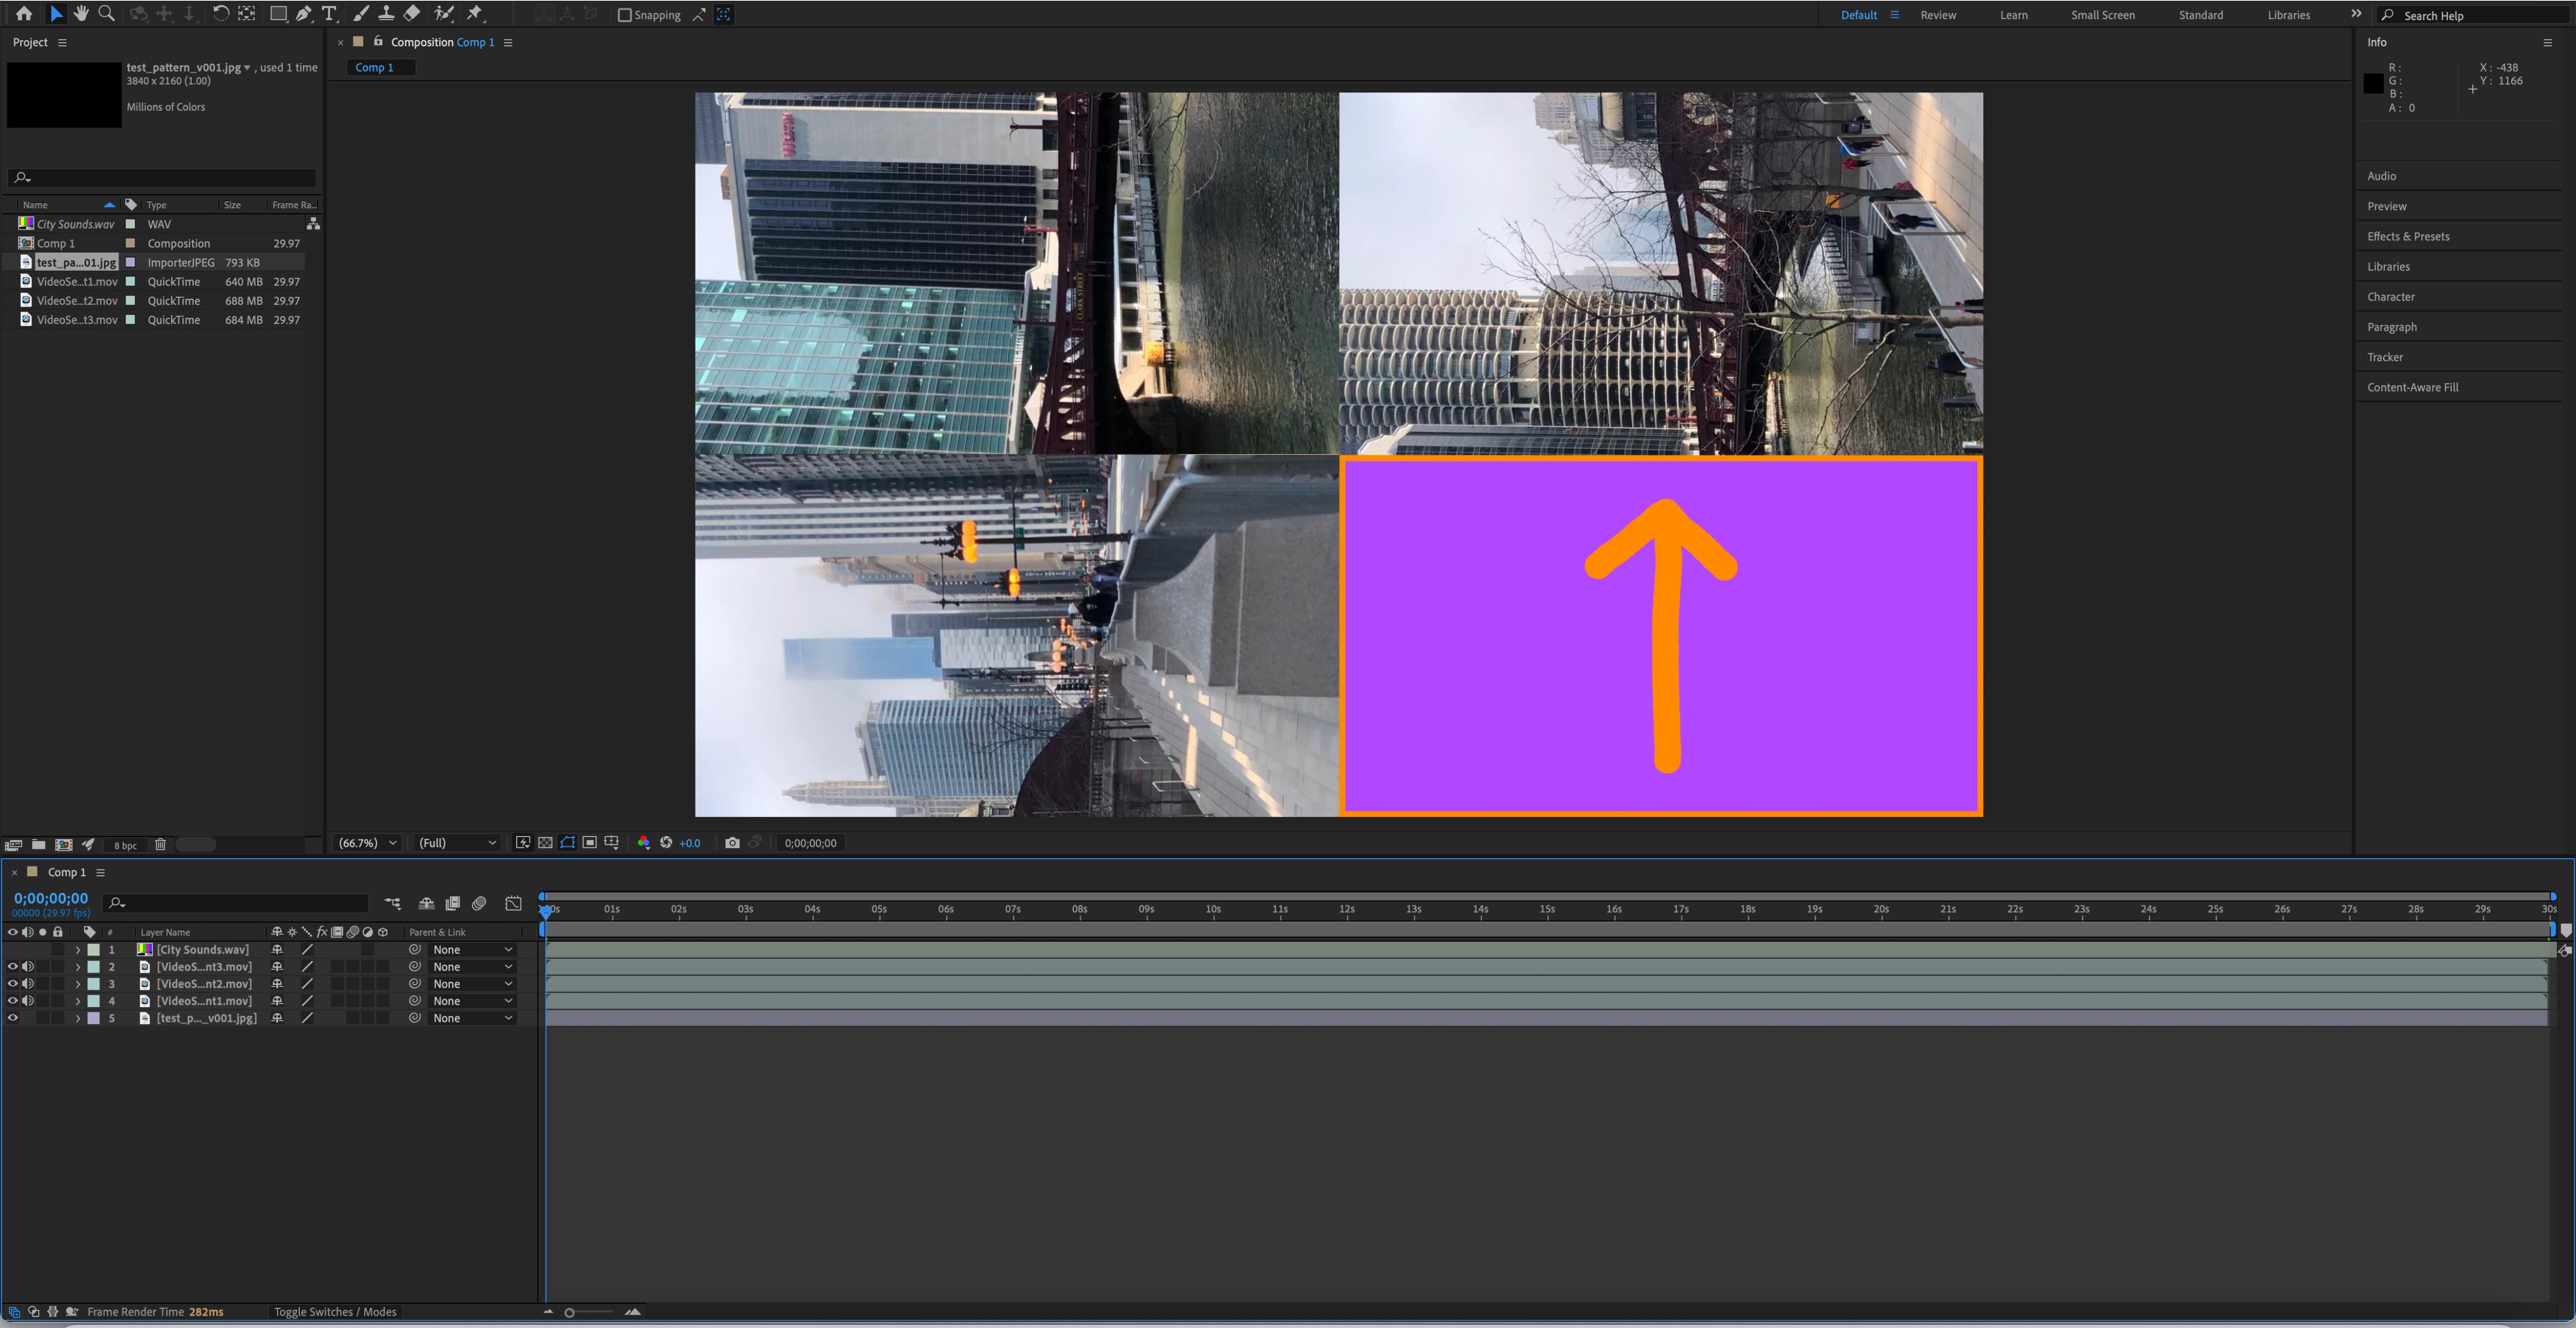Open the resolution (Full) dropdown

(x=455, y=843)
